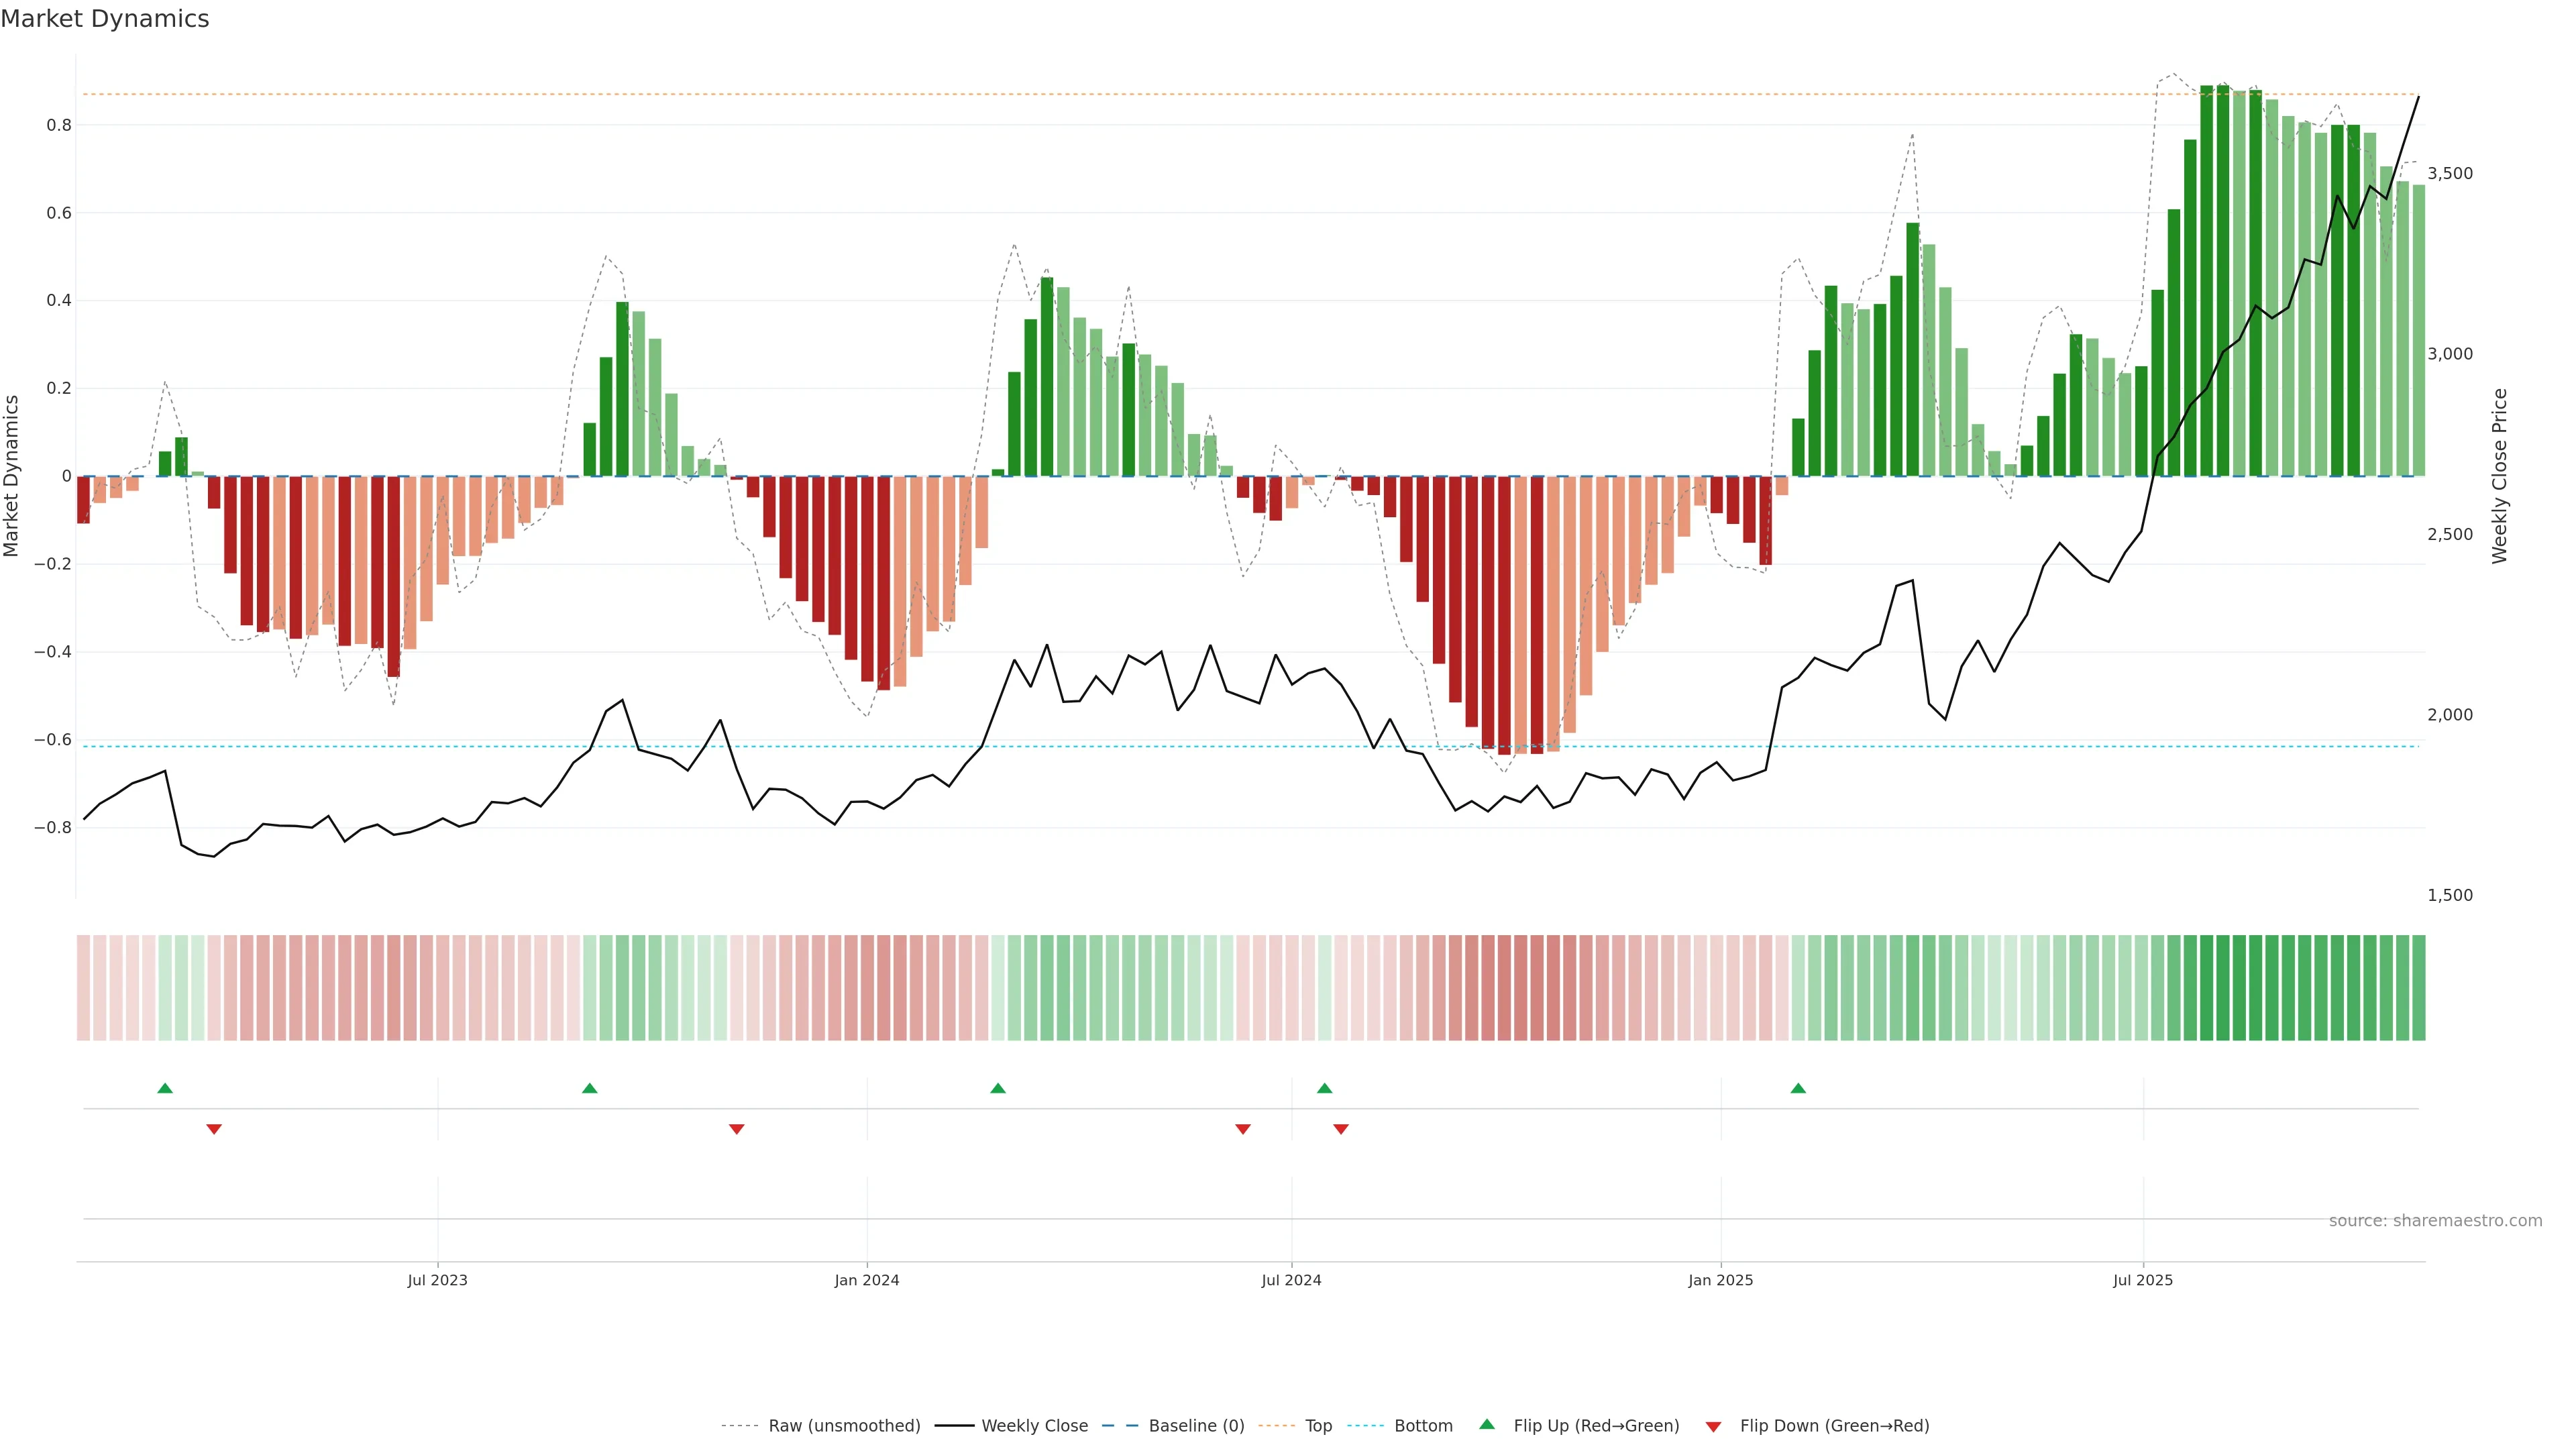
Task: Click the Flip Down (Green→Red) legend label
Action: point(1834,1426)
